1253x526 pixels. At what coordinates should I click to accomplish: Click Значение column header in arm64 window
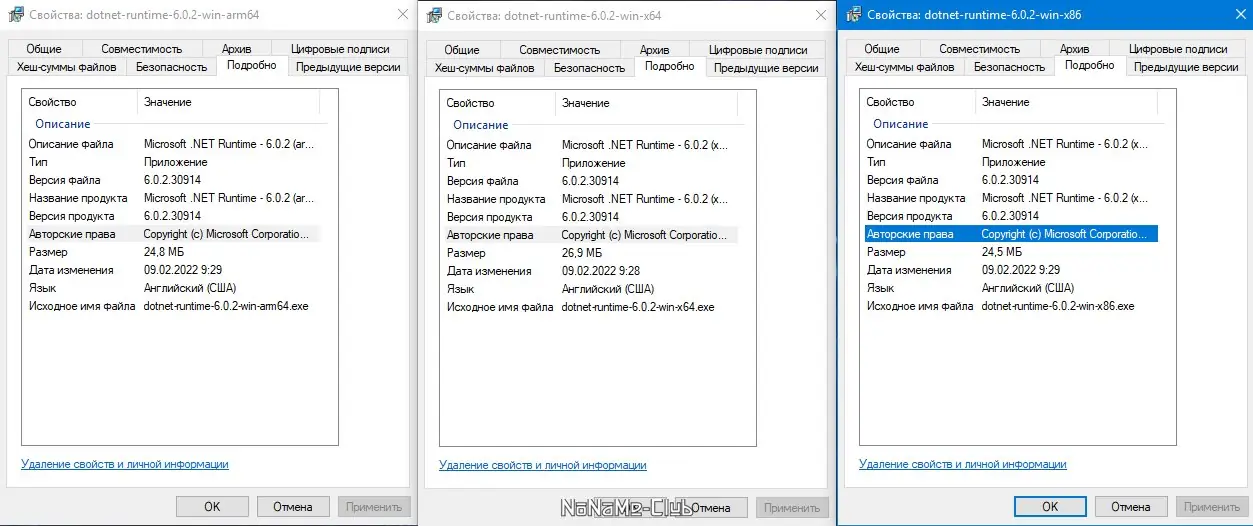(x=228, y=102)
